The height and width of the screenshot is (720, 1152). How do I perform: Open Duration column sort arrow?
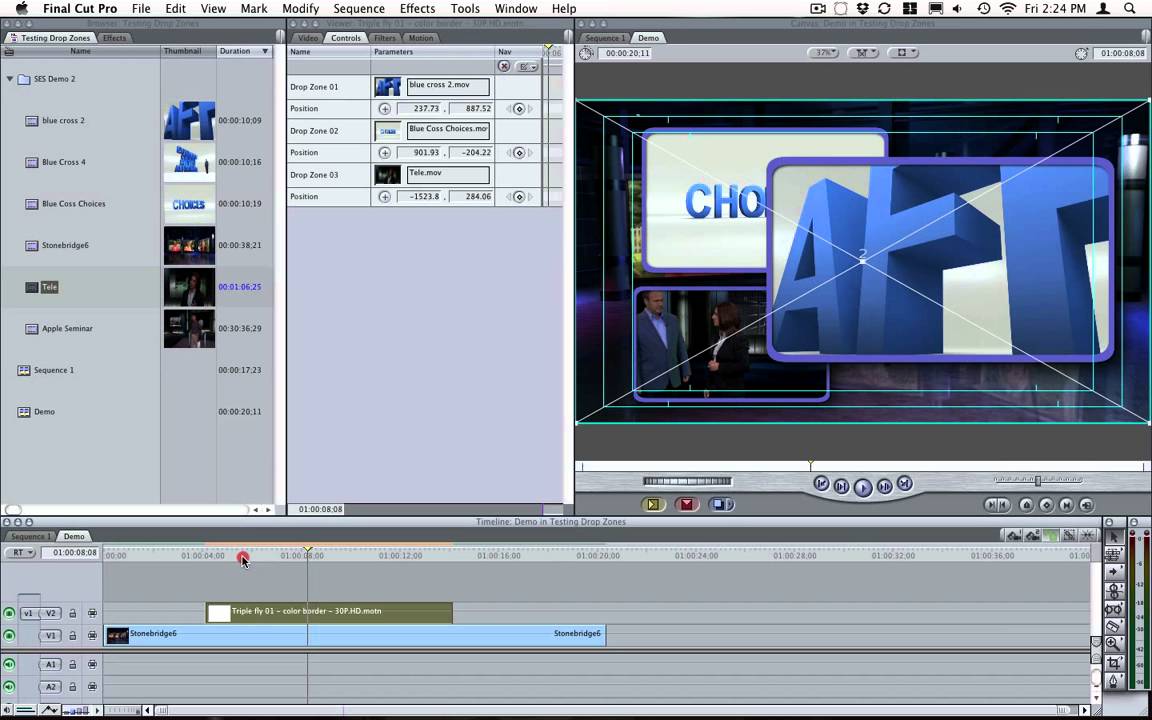(x=265, y=51)
